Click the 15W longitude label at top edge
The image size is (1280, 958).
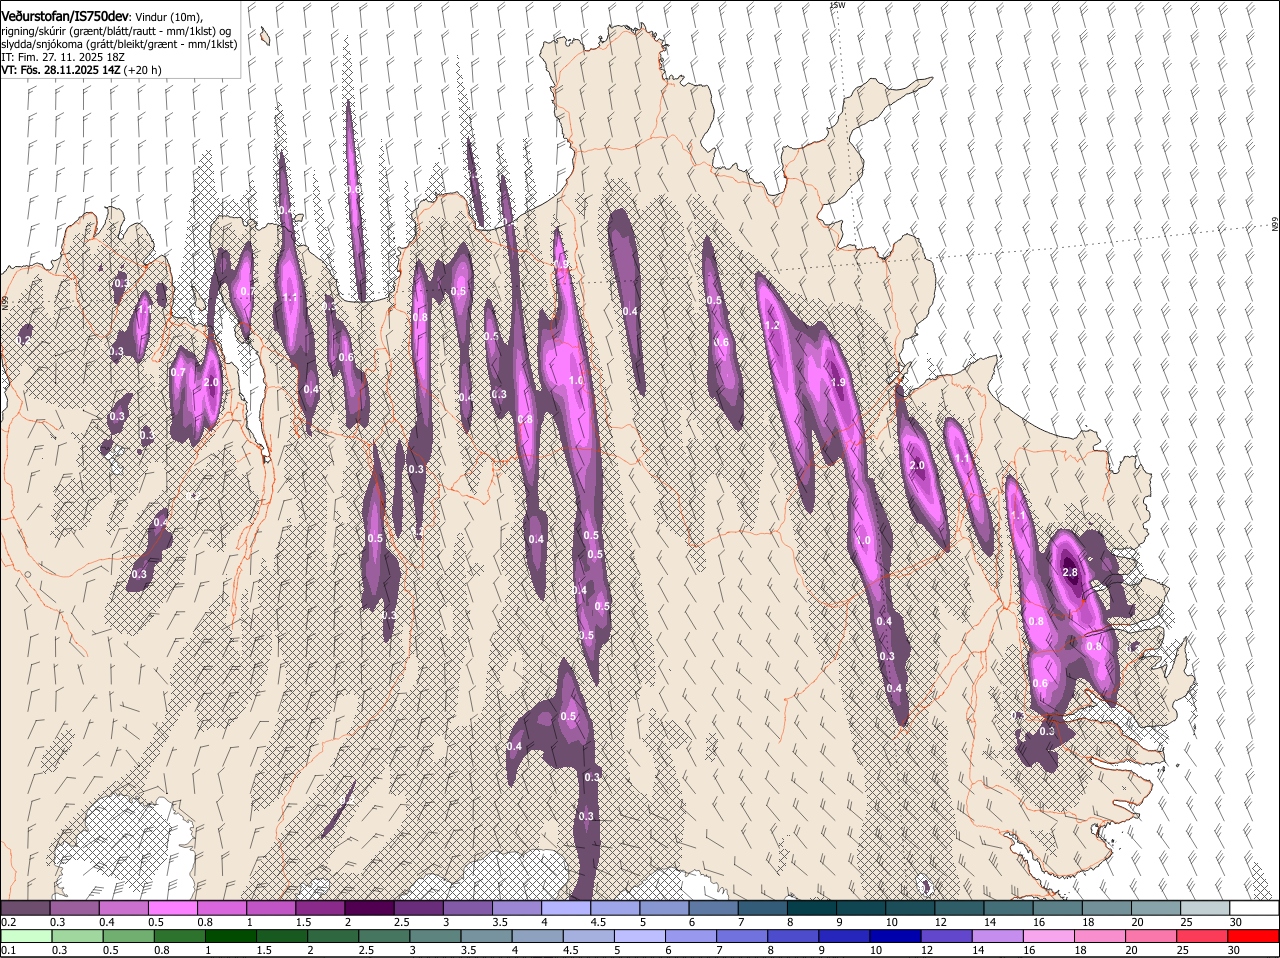(838, 5)
